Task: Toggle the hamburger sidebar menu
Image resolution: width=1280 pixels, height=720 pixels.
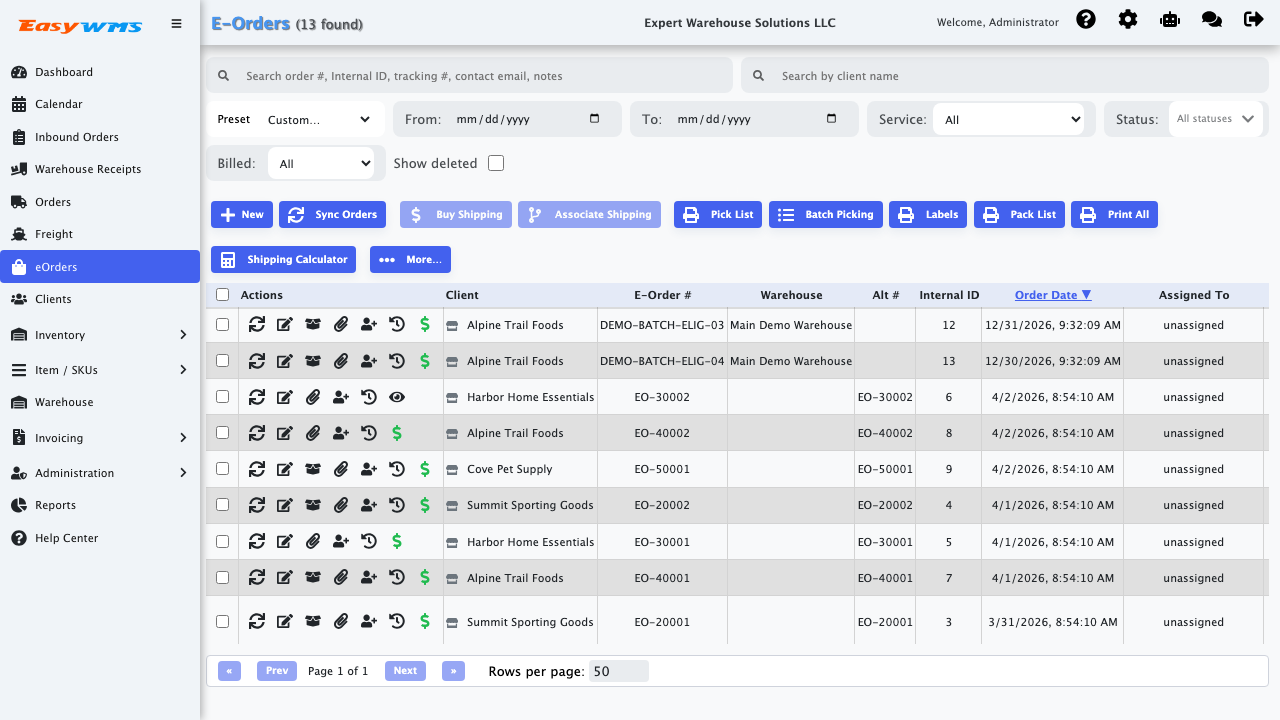Action: [177, 24]
